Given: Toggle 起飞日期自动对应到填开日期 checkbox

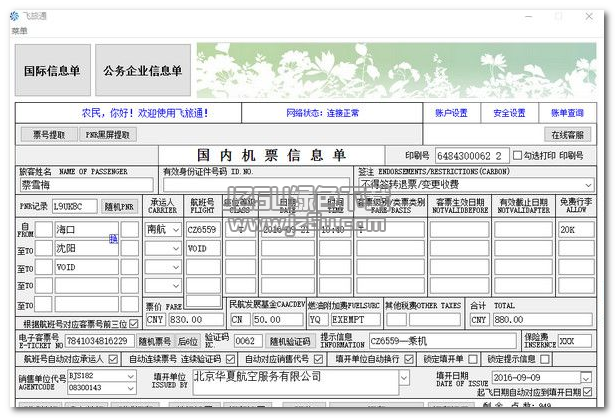Looking at the screenshot, I should 588,392.
